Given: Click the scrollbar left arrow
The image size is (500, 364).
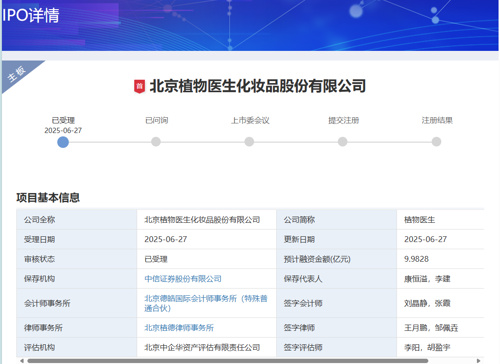Looking at the screenshot, I should click(x=22, y=361).
